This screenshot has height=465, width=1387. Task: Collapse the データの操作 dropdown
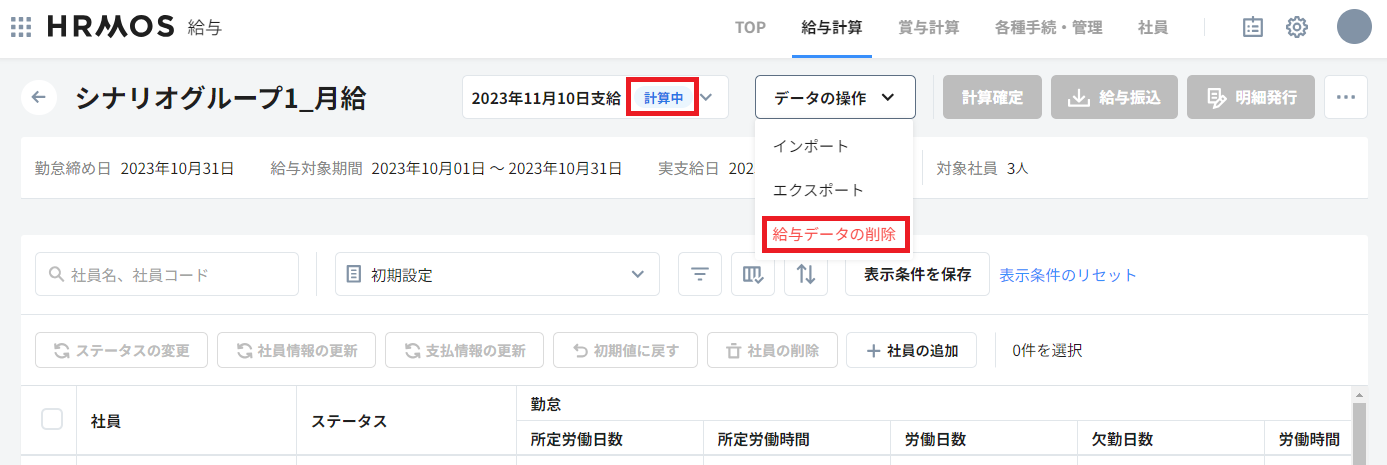click(835, 97)
